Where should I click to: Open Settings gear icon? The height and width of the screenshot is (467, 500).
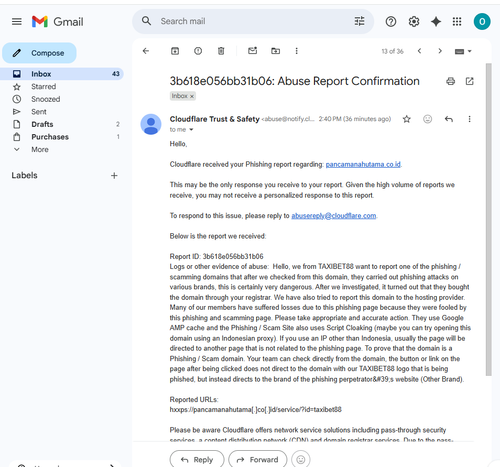point(414,22)
